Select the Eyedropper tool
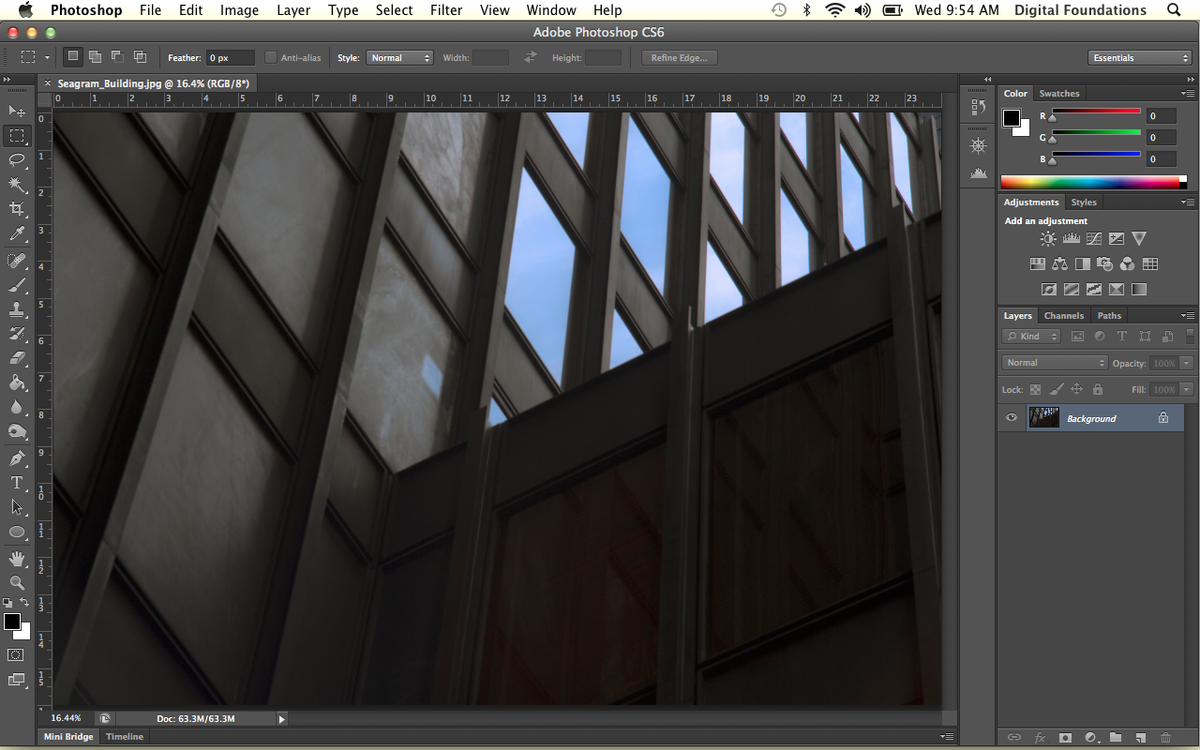Viewport: 1200px width, 750px height. click(x=17, y=234)
